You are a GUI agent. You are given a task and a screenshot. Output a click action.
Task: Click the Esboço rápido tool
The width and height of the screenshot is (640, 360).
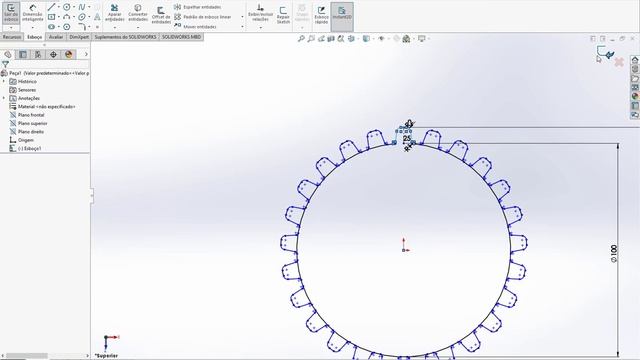tap(321, 15)
